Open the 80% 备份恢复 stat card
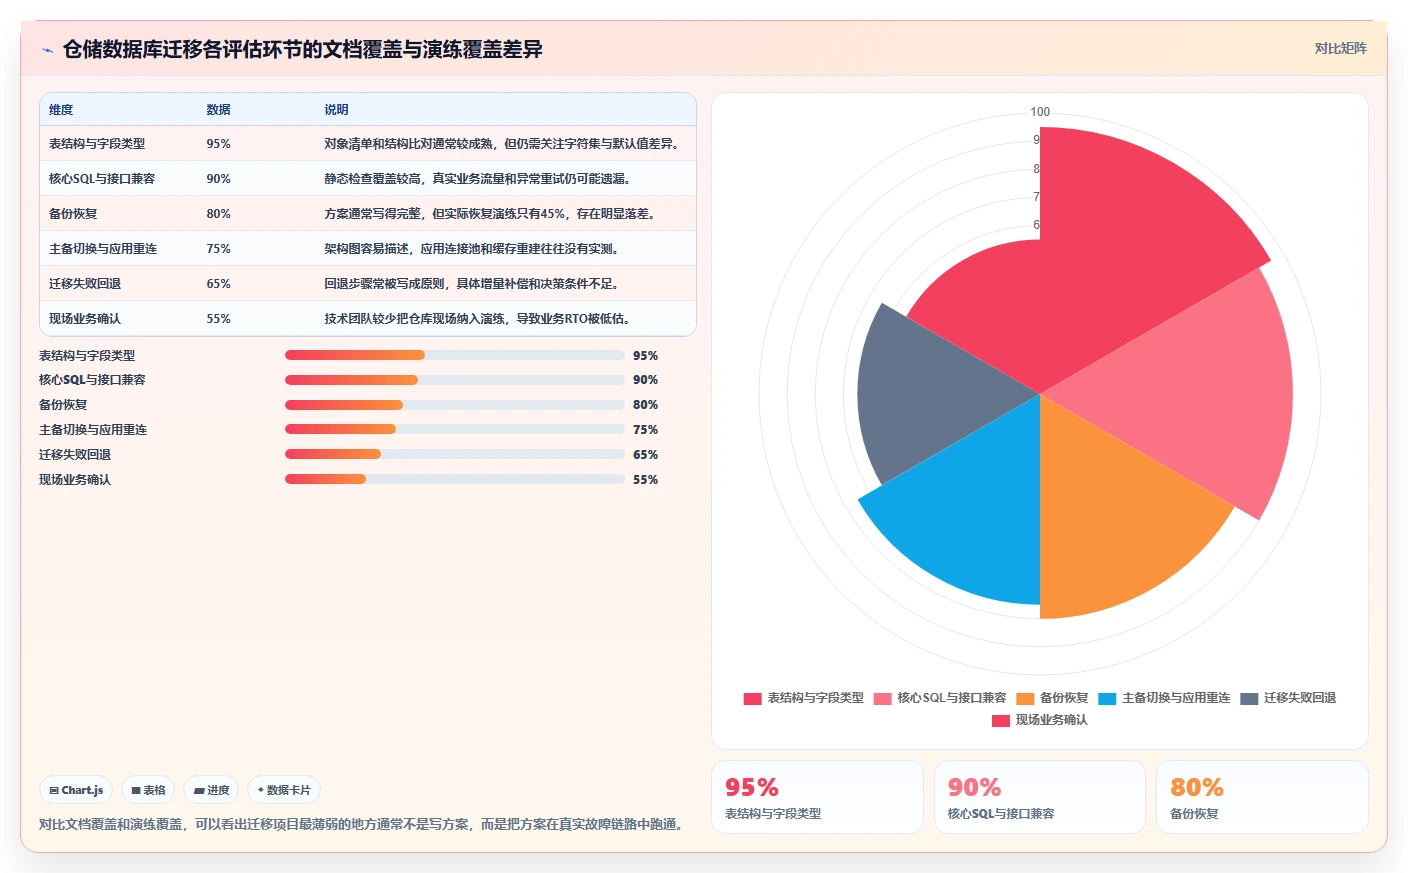Screen dimensions: 1408x873 pos(1262,797)
